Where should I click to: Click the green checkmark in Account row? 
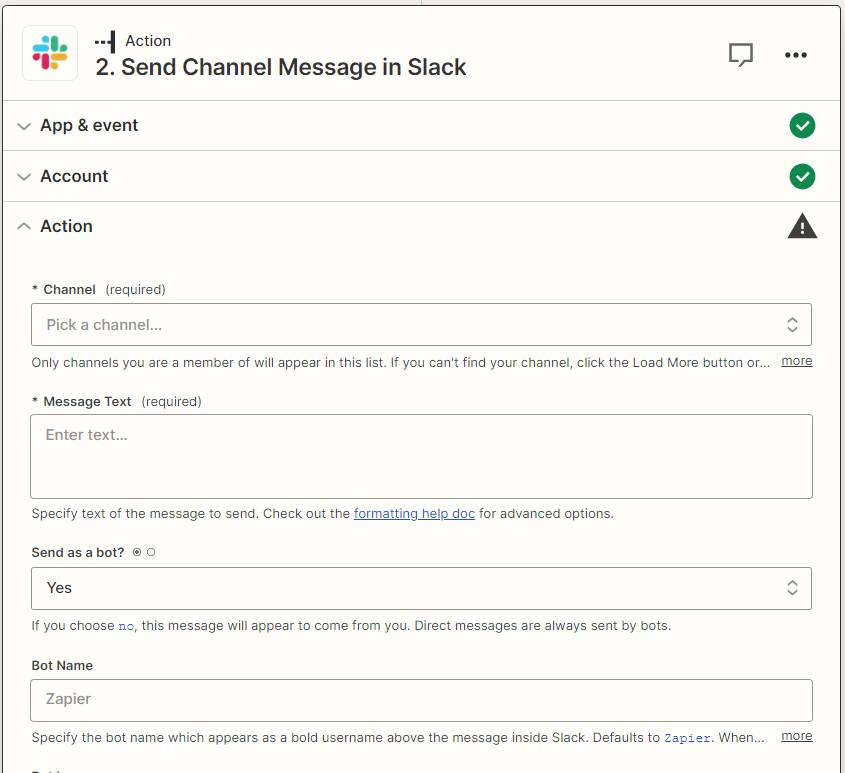coord(802,177)
